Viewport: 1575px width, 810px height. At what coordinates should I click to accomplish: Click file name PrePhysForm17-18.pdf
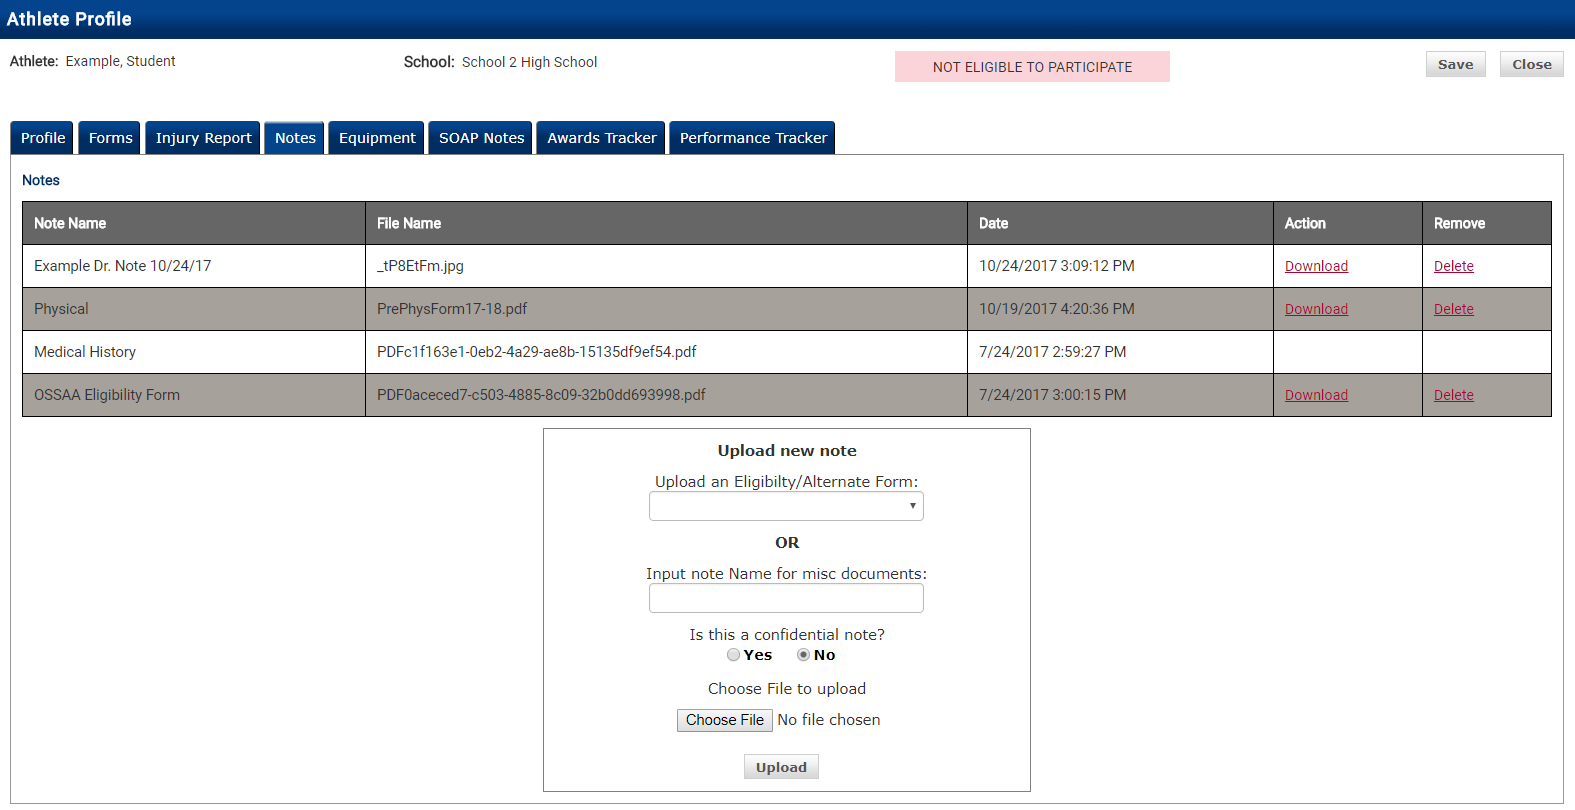click(452, 309)
